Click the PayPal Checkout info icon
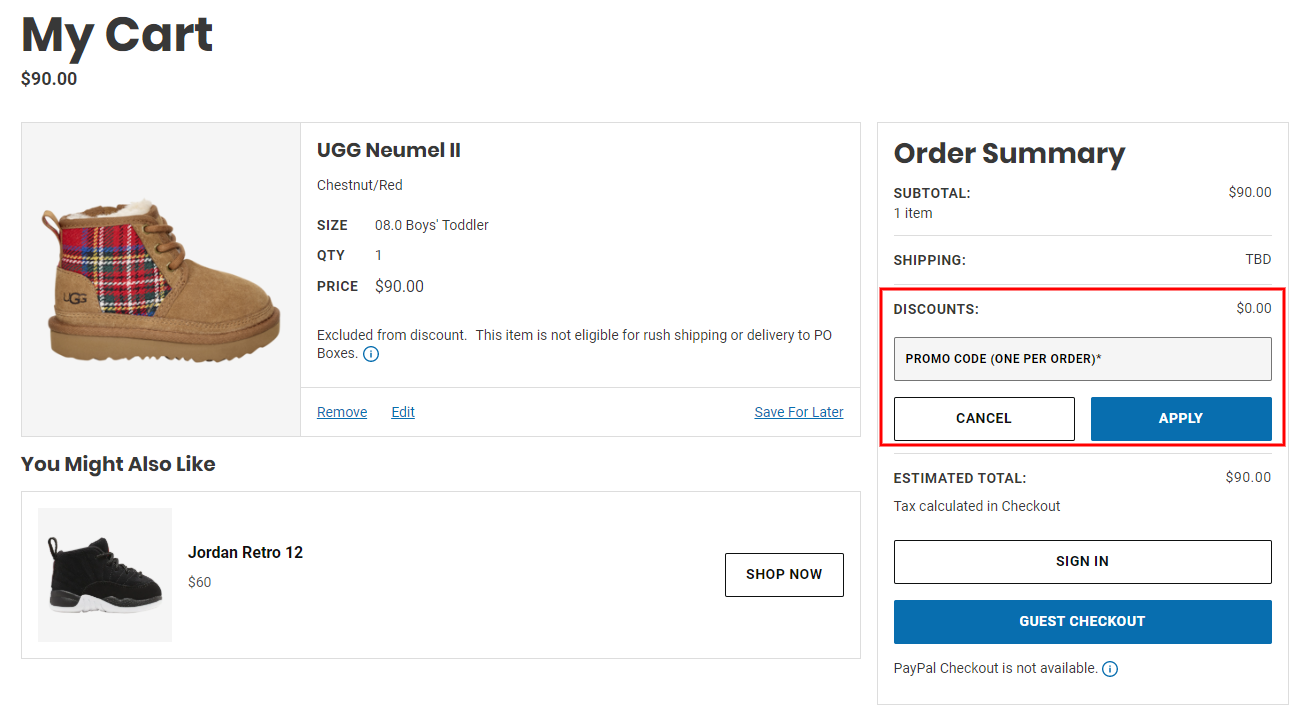Screen dimensions: 1292x719 pos(1109,669)
